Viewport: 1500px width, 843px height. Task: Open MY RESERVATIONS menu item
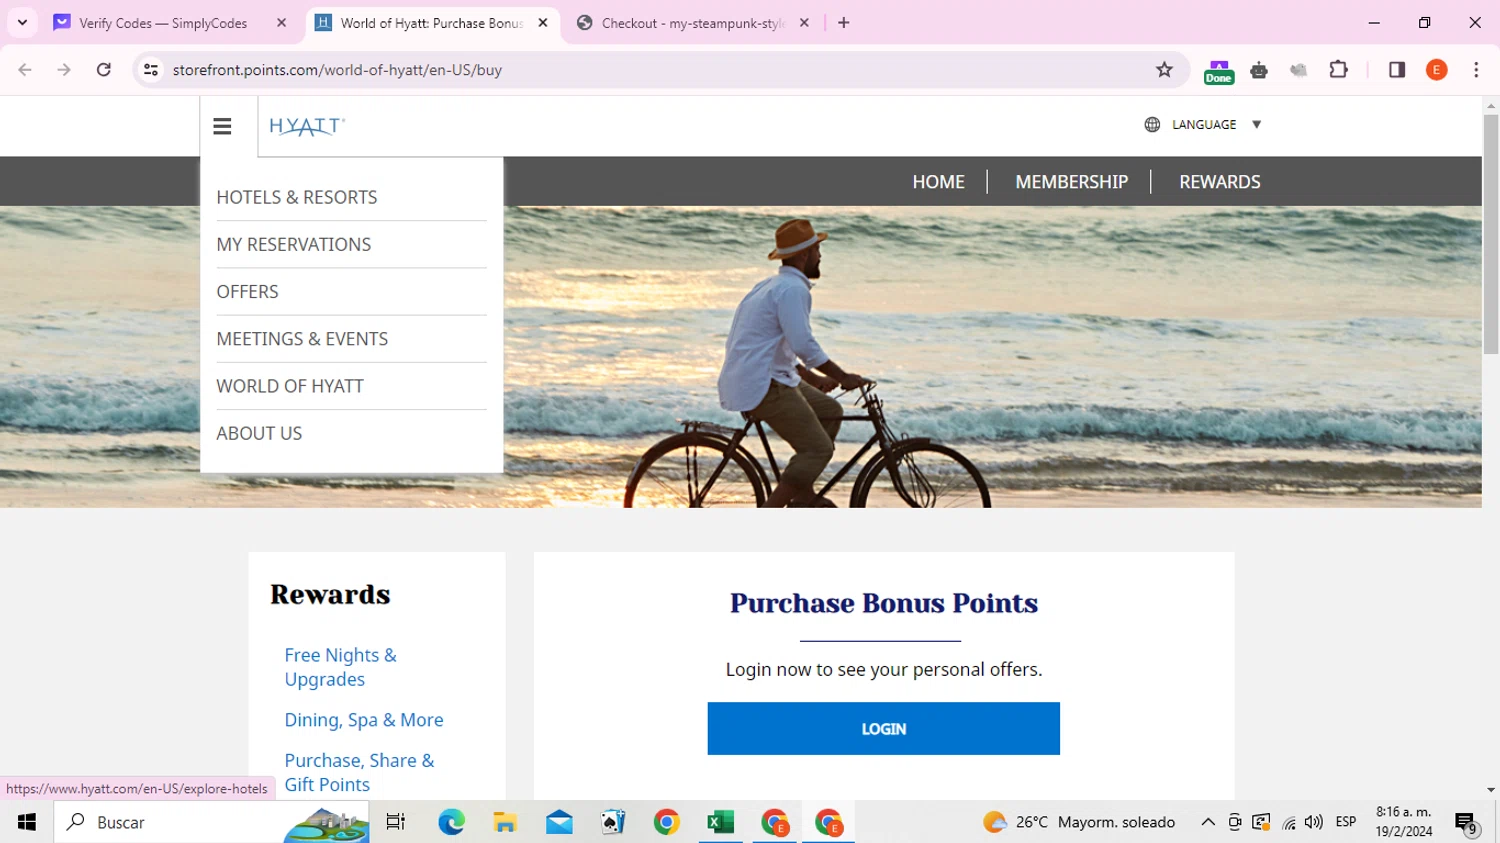click(294, 244)
